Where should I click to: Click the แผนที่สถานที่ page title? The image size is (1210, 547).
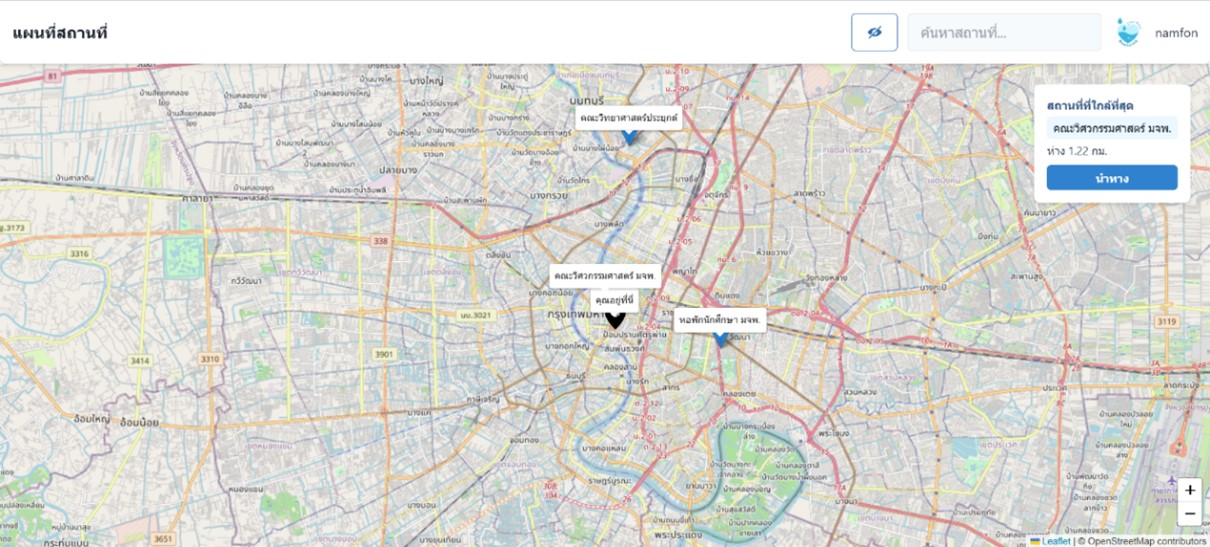click(x=60, y=33)
